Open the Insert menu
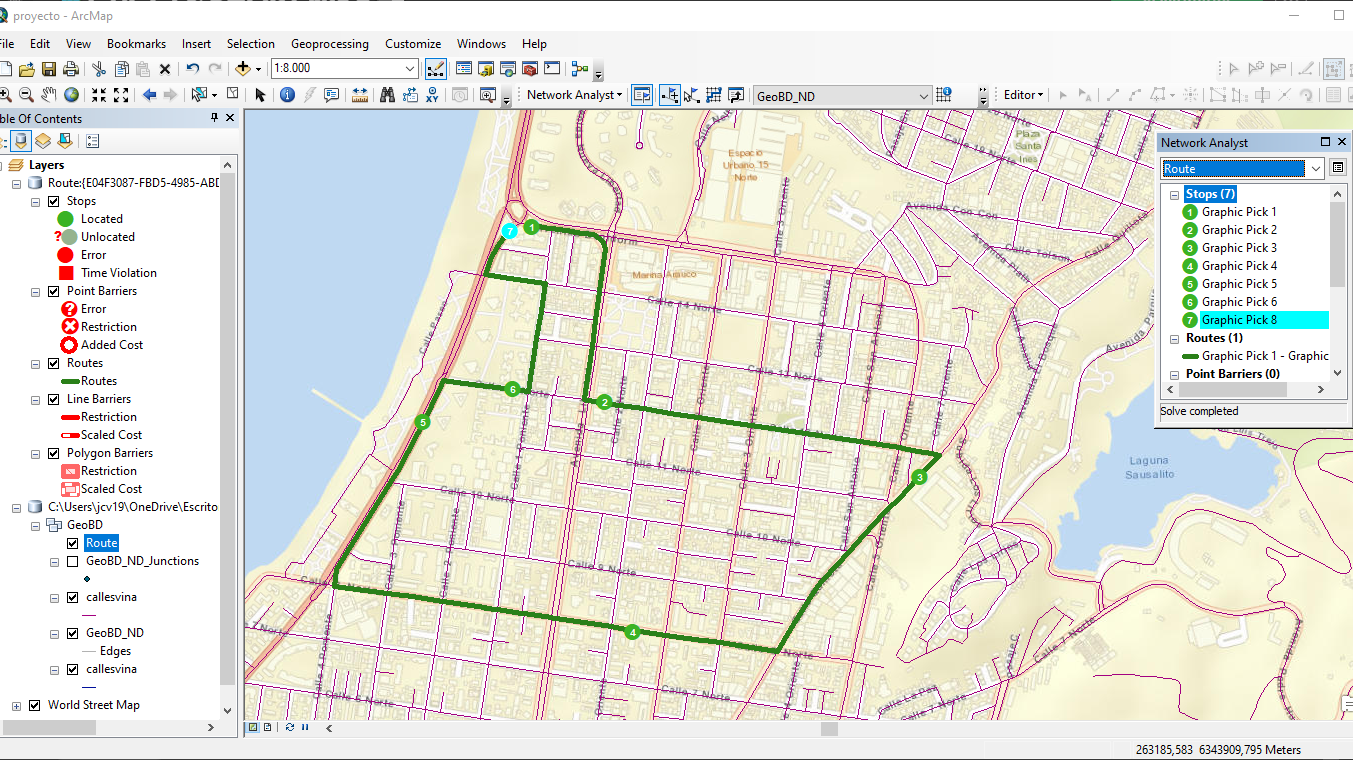1353x760 pixels. pyautogui.click(x=196, y=44)
